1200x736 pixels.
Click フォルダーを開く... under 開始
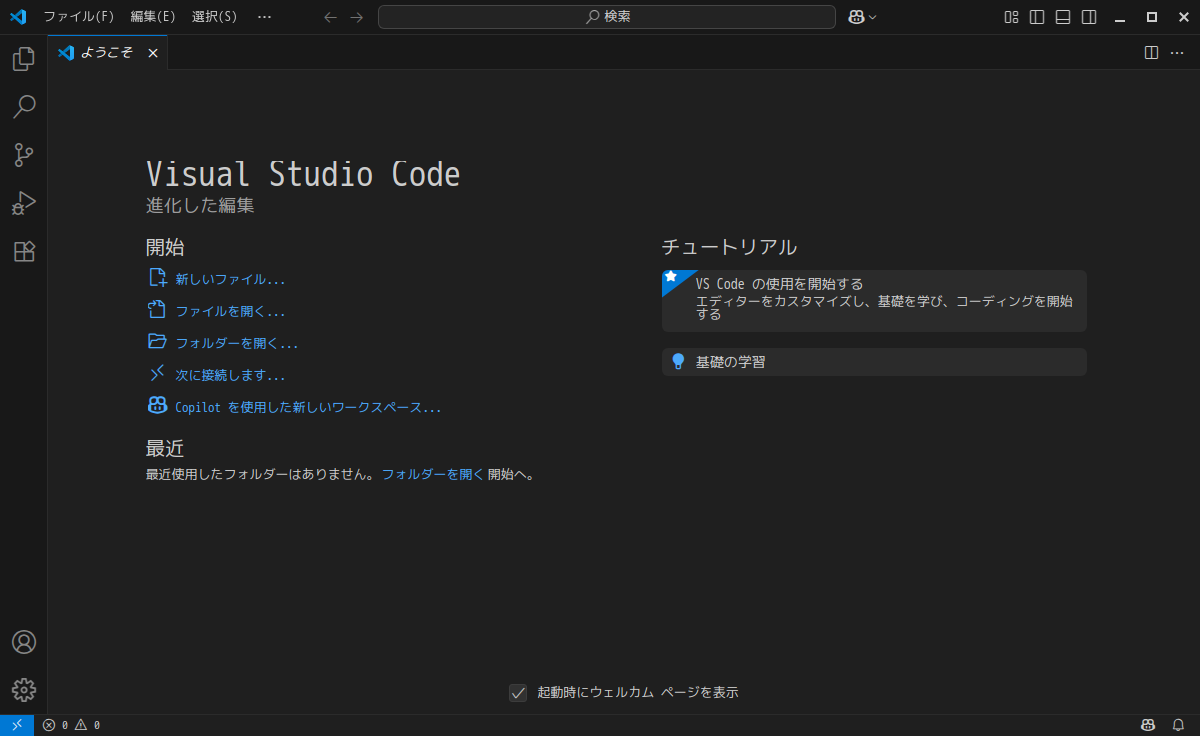coord(237,343)
